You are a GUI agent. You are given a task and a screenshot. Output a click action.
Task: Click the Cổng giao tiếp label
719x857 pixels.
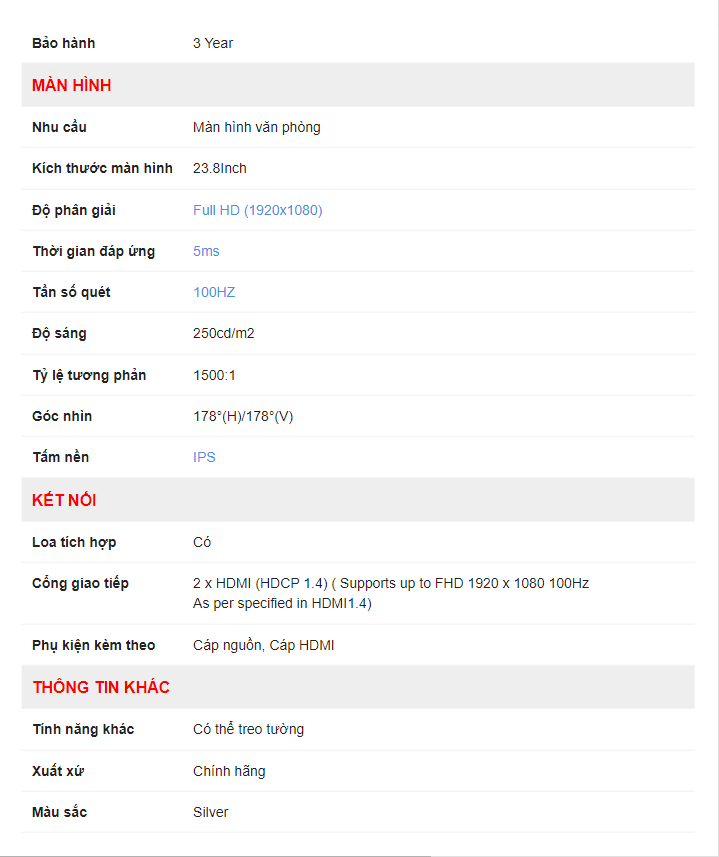80,583
